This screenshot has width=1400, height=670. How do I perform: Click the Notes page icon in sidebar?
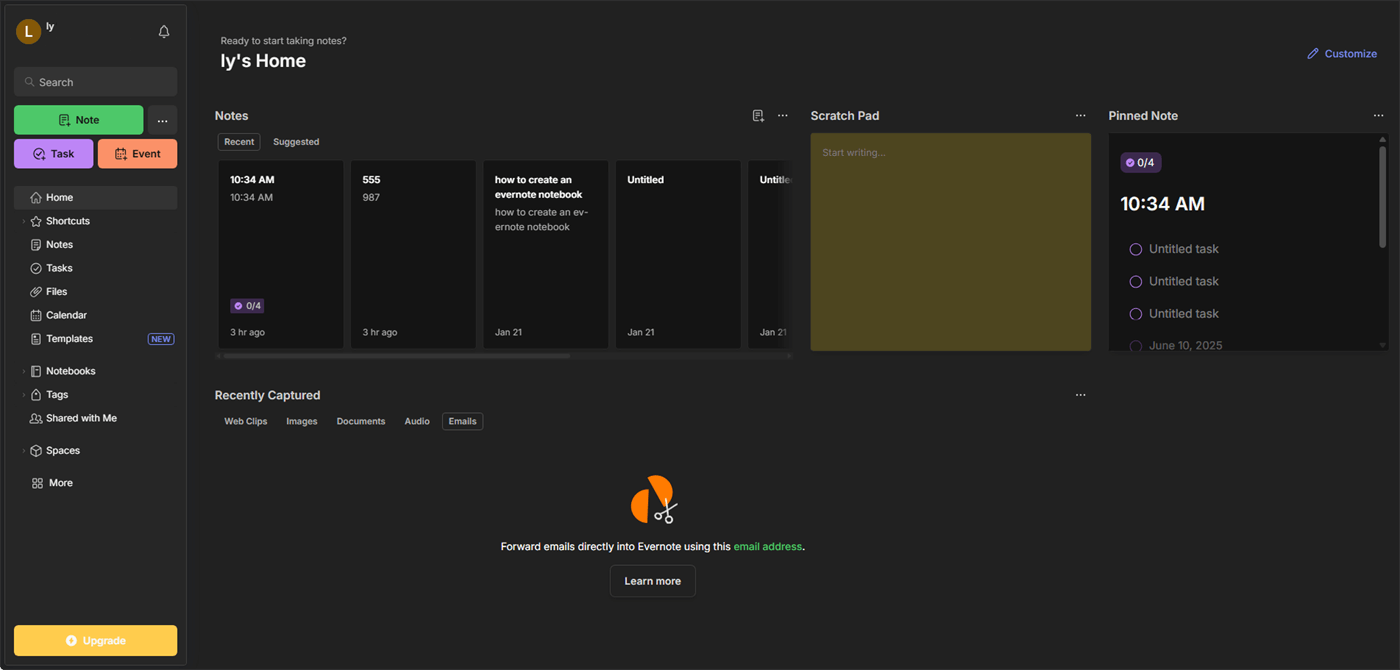click(x=36, y=245)
